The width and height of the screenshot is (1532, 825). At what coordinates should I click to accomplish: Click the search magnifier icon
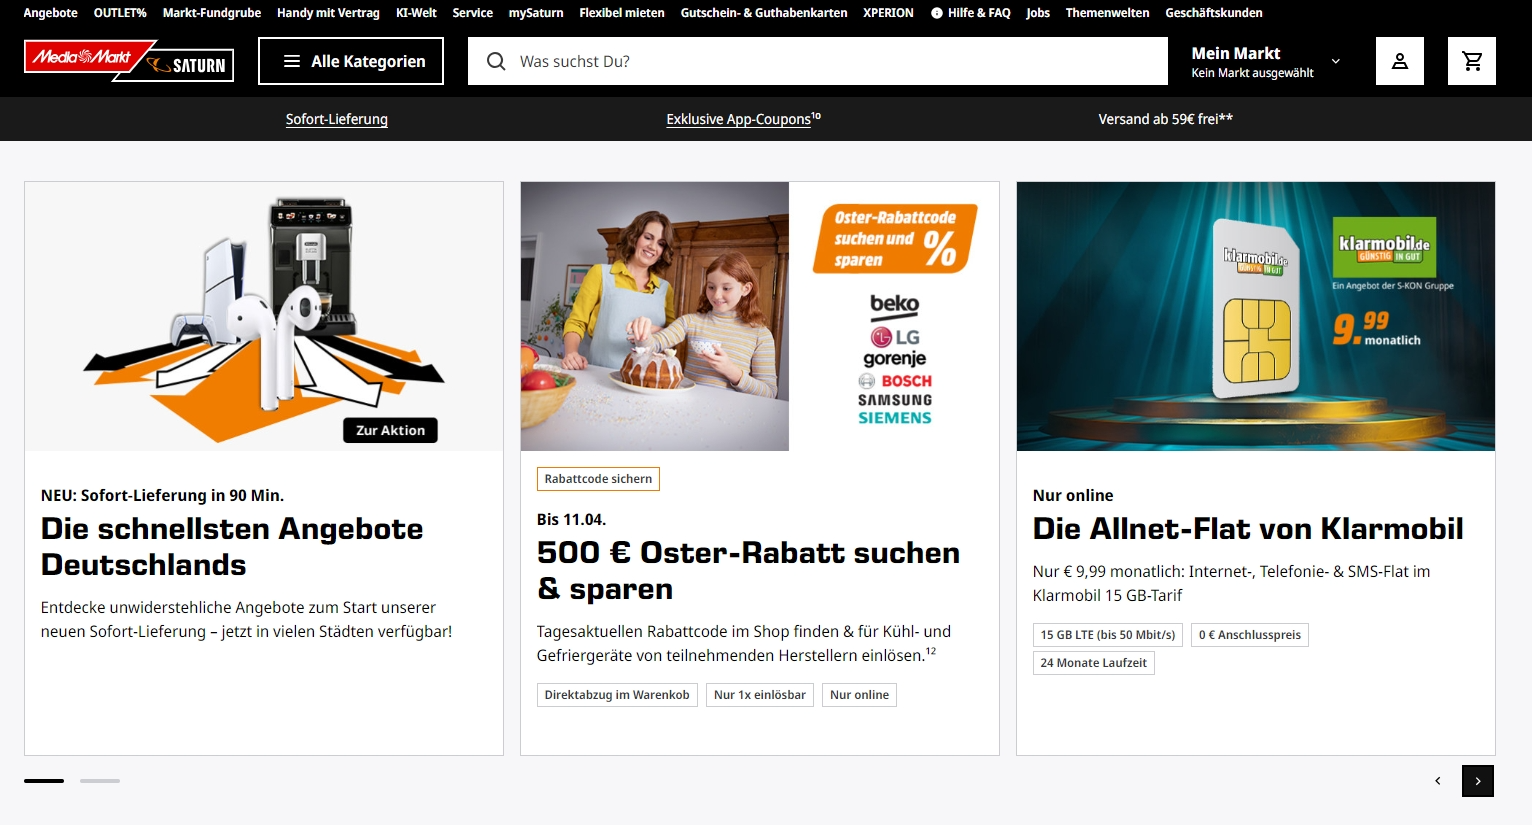pos(496,61)
